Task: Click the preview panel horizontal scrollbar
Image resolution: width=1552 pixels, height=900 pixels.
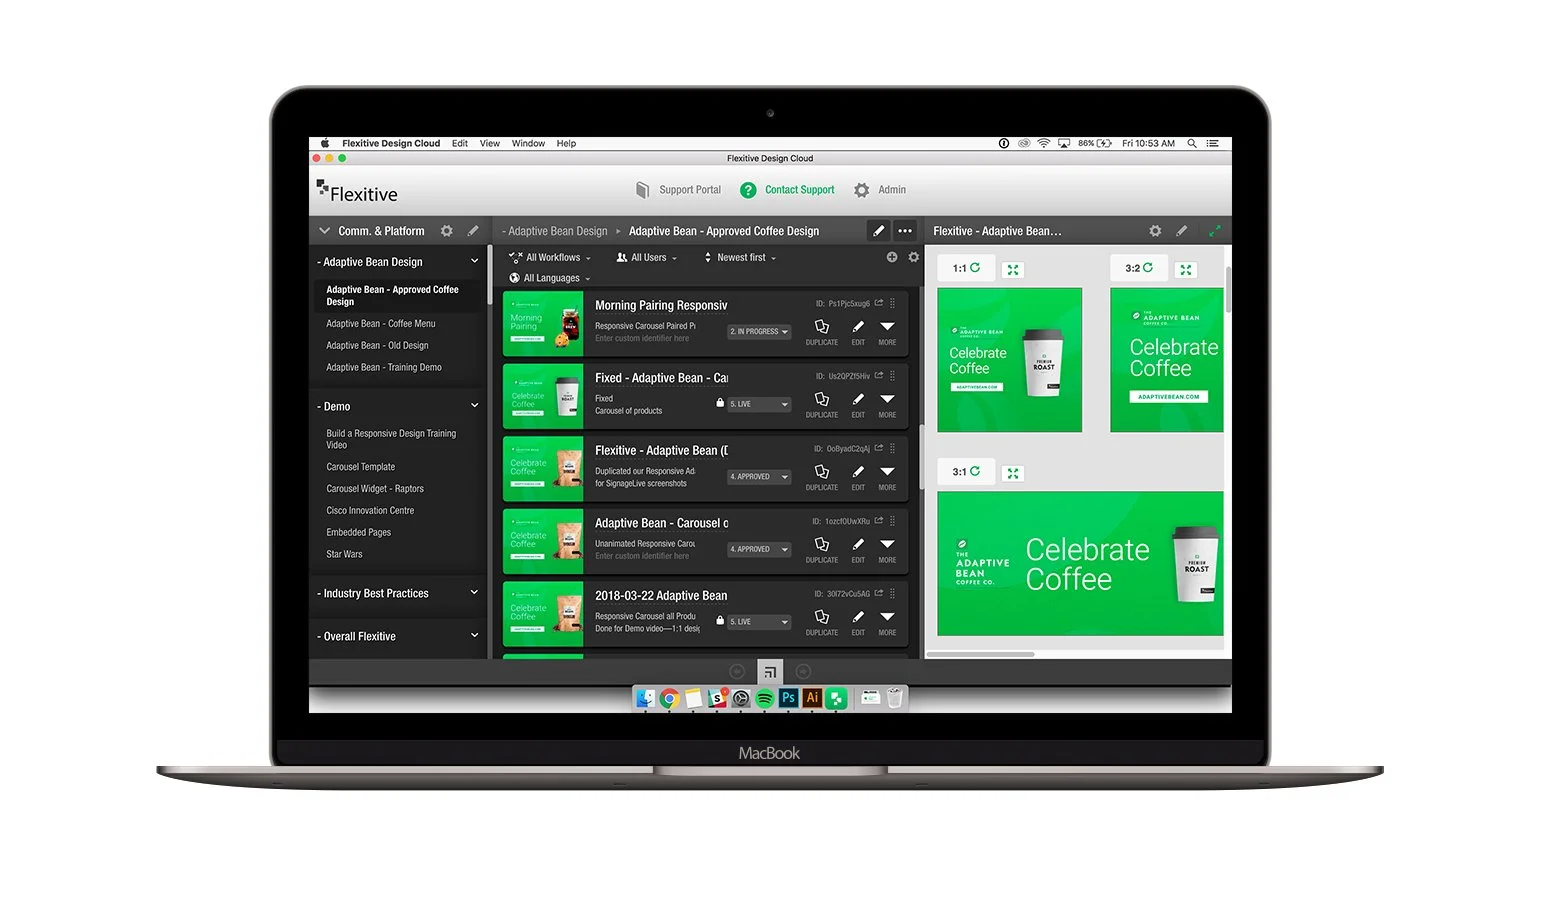Action: [x=980, y=655]
